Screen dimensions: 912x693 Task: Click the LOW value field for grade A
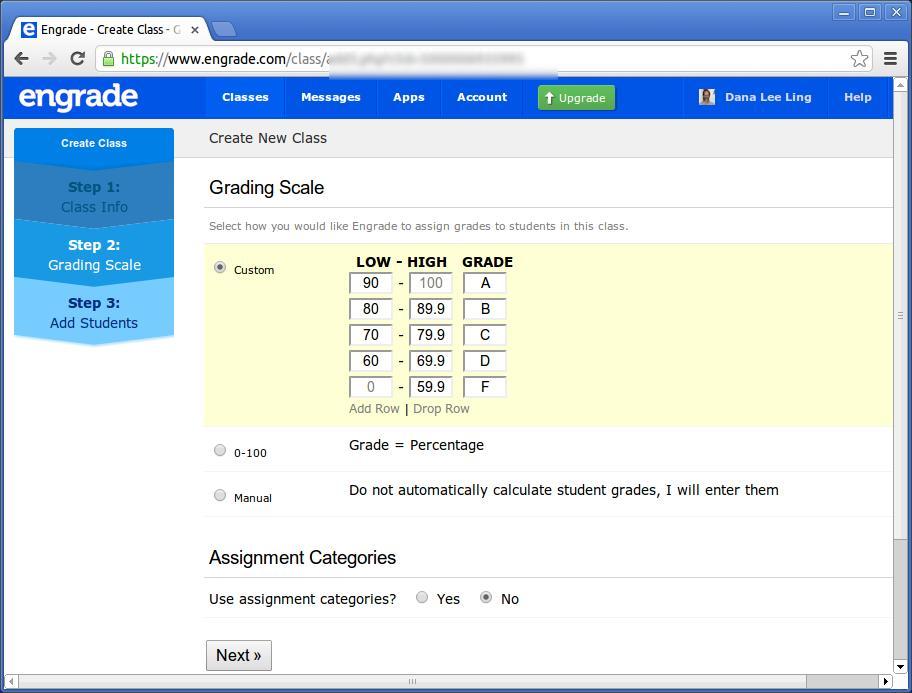tap(370, 283)
